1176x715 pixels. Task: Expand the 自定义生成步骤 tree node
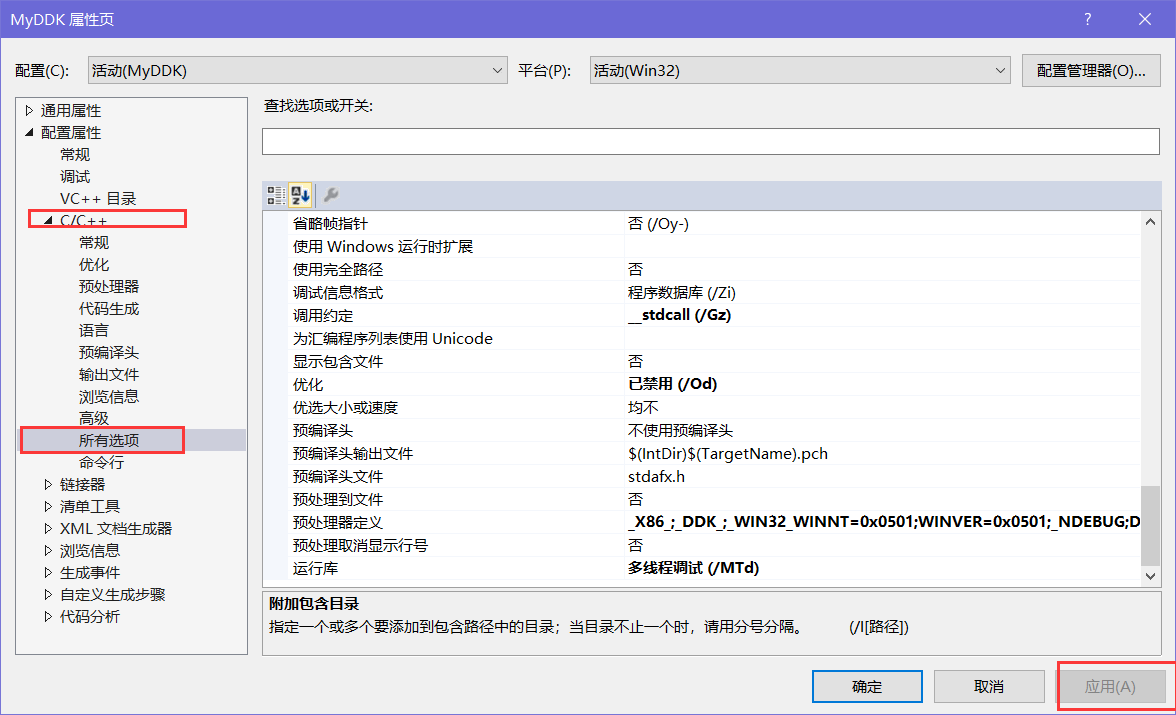(x=49, y=594)
